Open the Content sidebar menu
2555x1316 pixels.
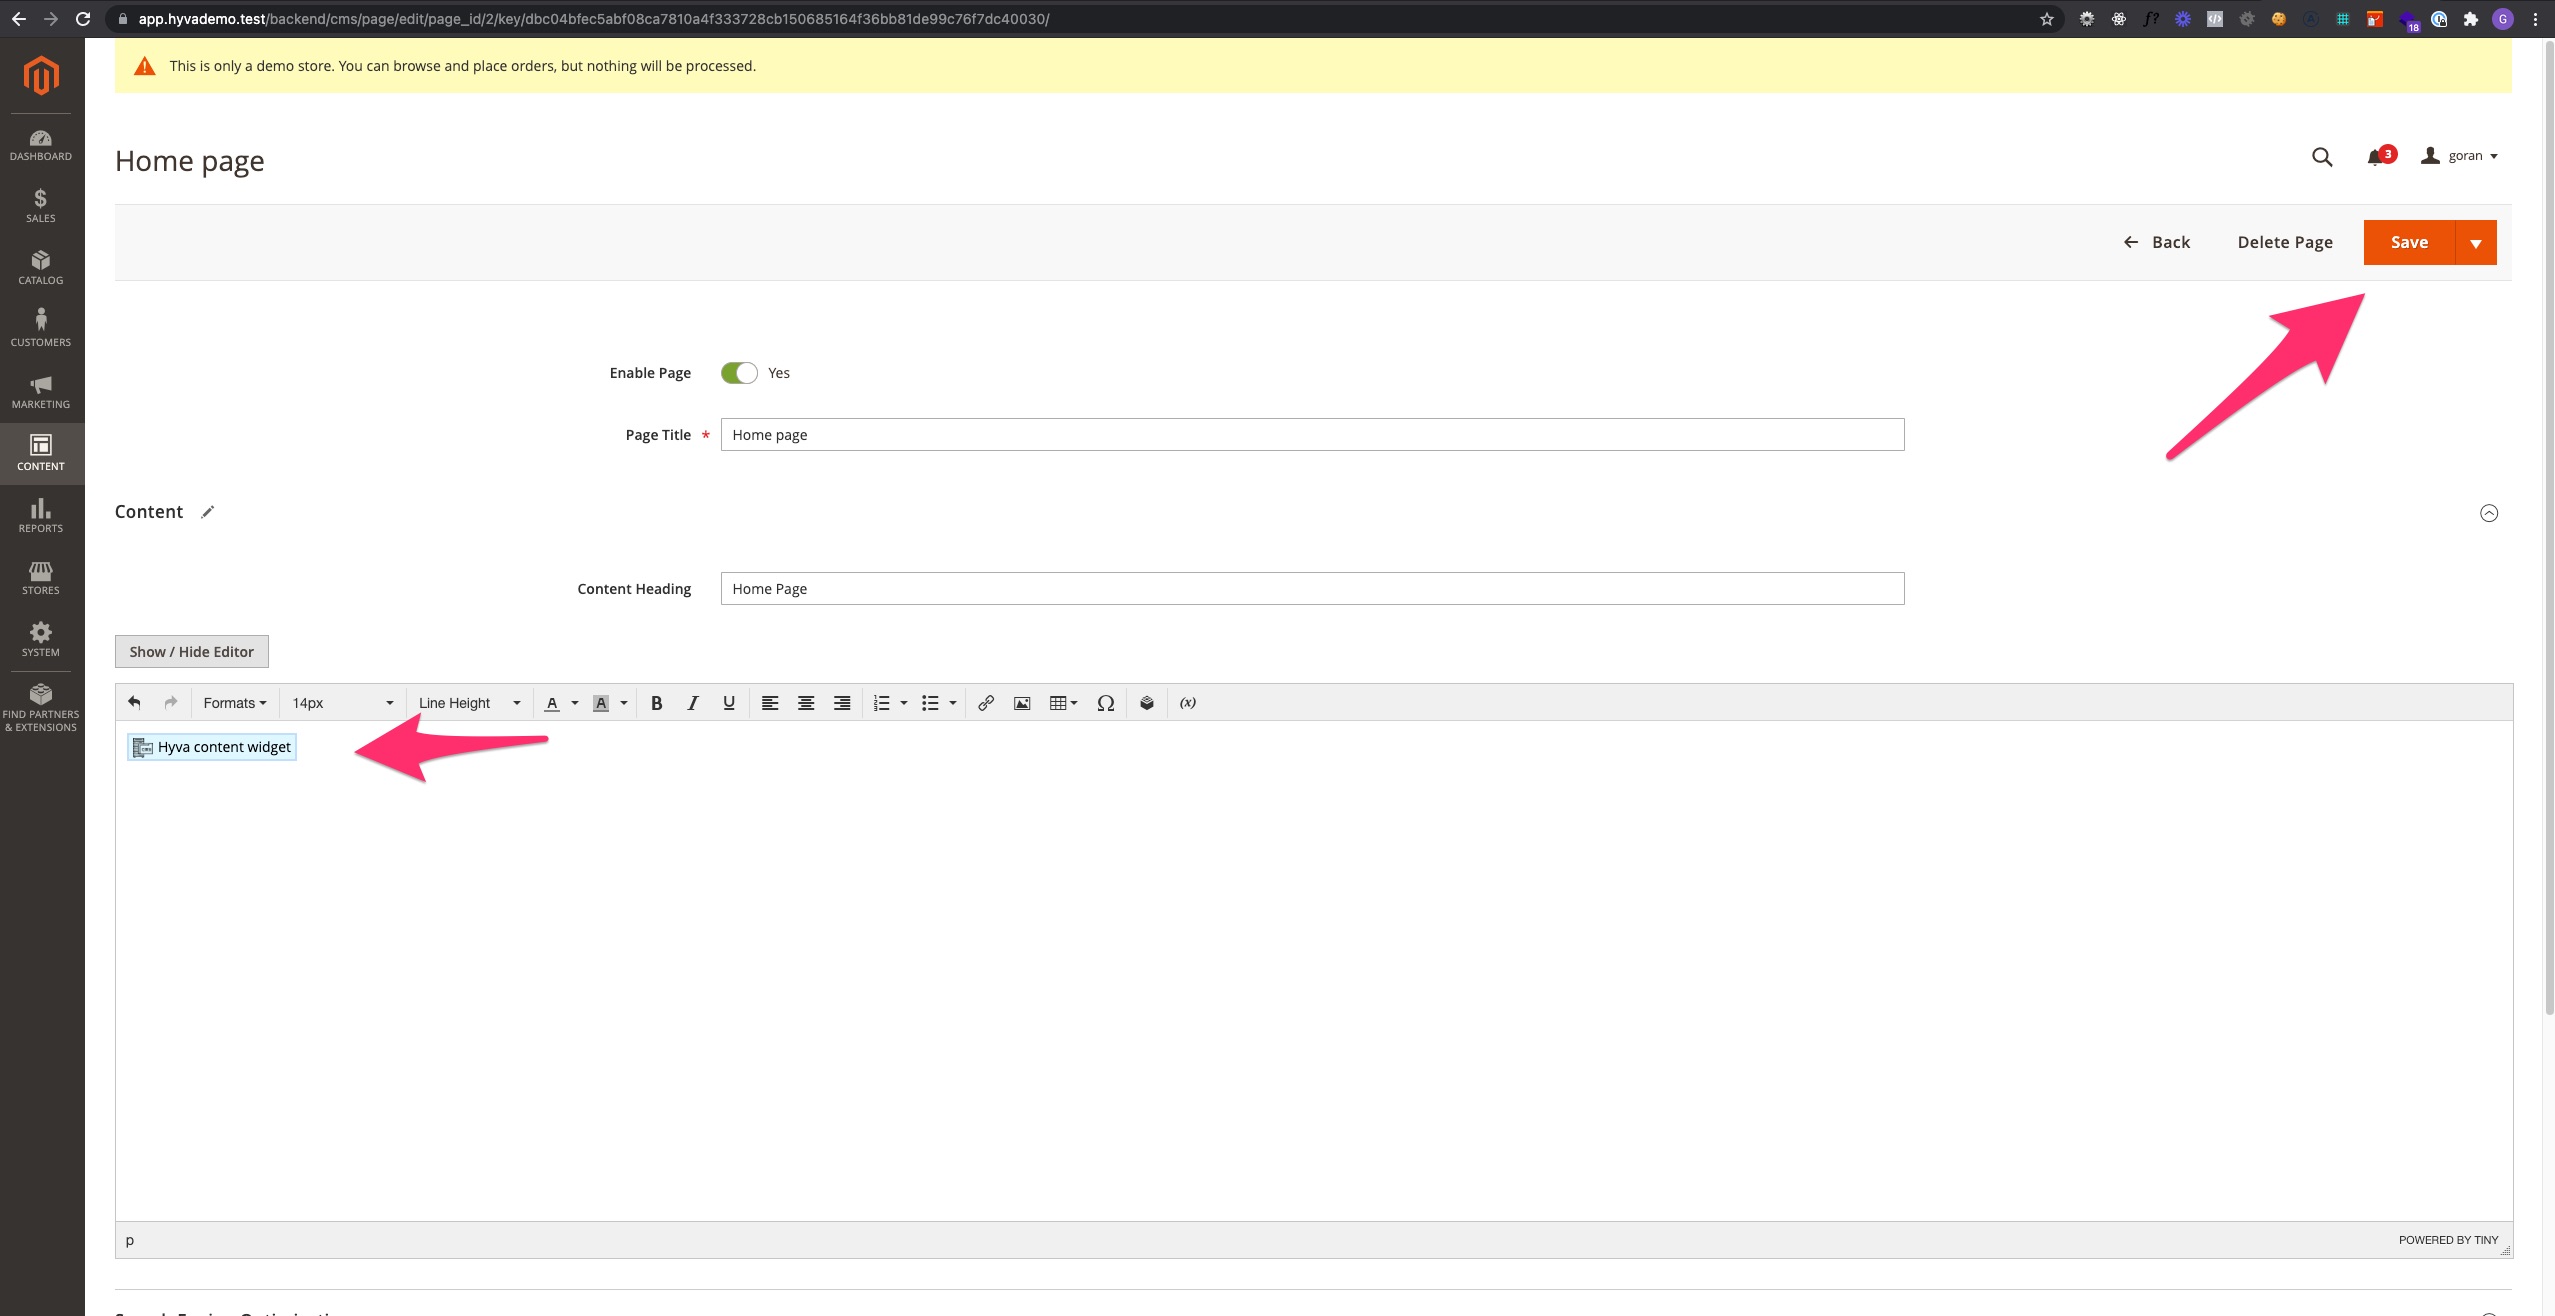coord(41,454)
